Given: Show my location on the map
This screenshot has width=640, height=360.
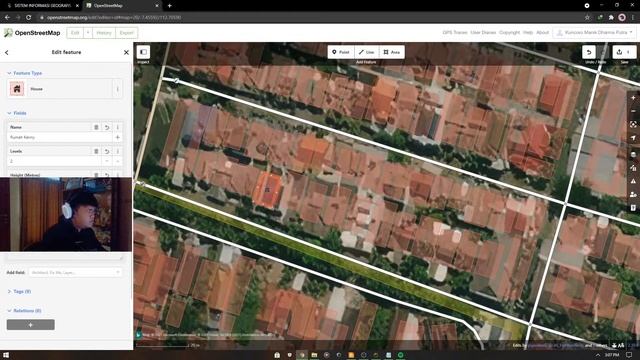Looking at the screenshot, I should [633, 138].
